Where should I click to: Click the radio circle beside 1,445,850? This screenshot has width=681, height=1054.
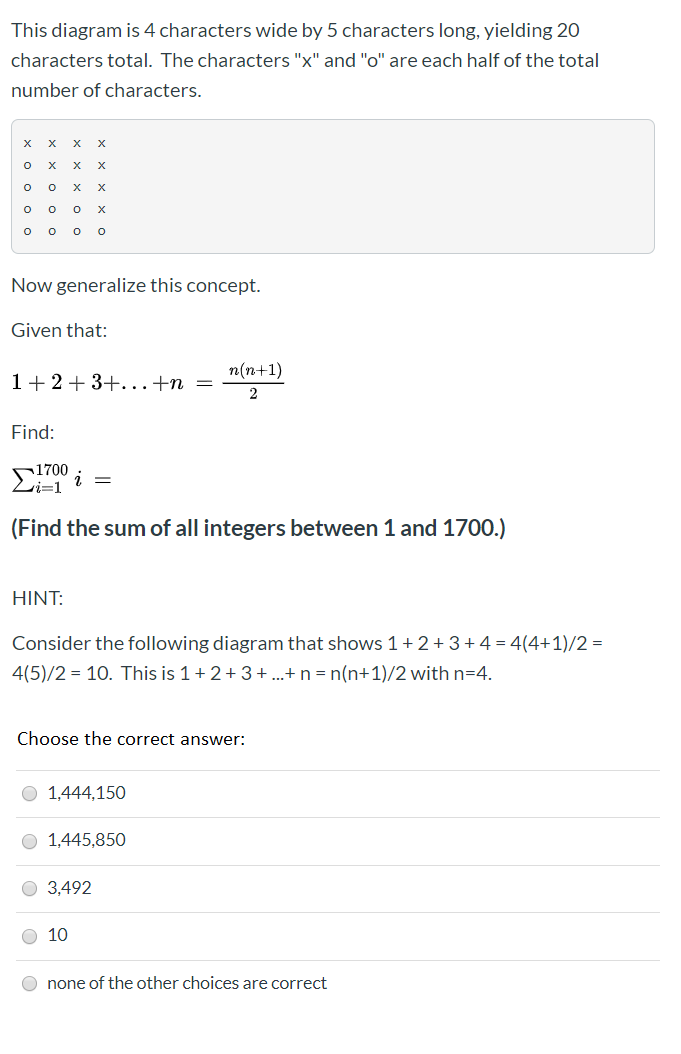point(29,841)
